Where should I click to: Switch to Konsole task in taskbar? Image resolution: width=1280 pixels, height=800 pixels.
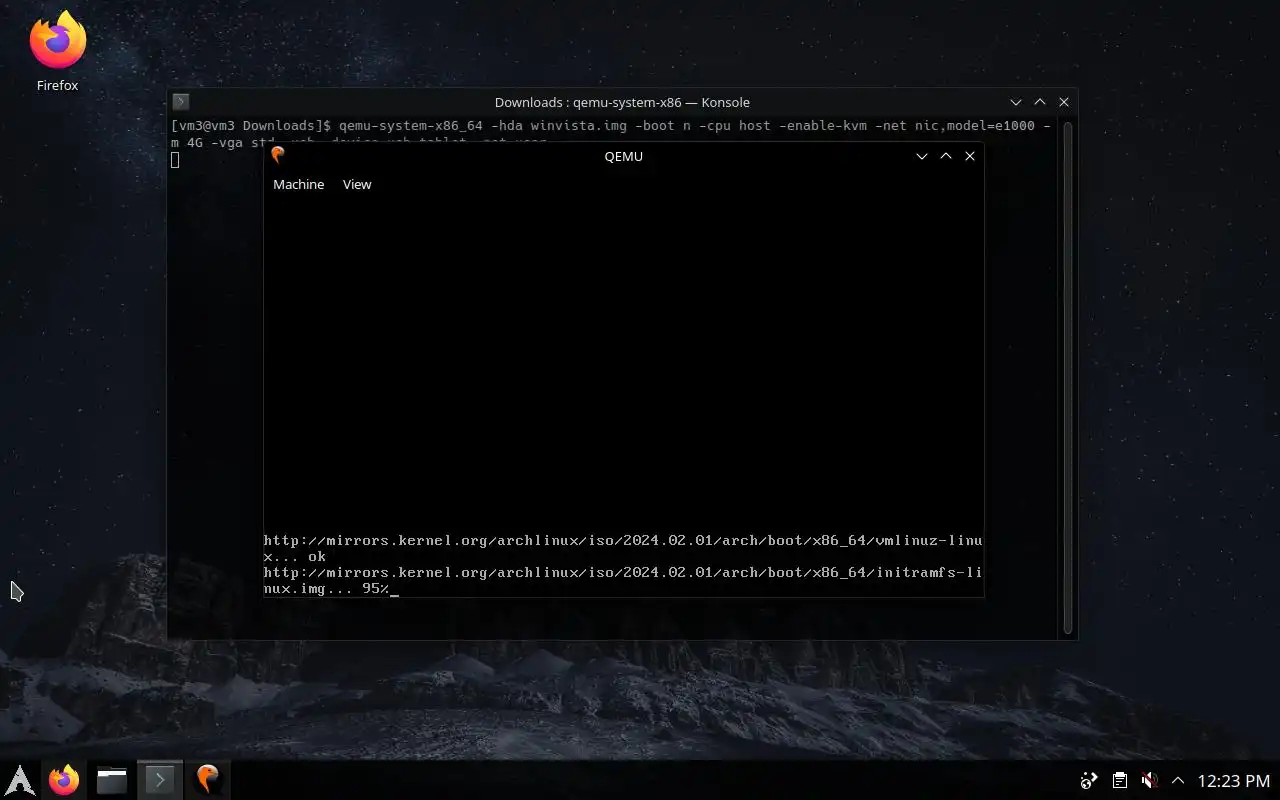click(159, 779)
